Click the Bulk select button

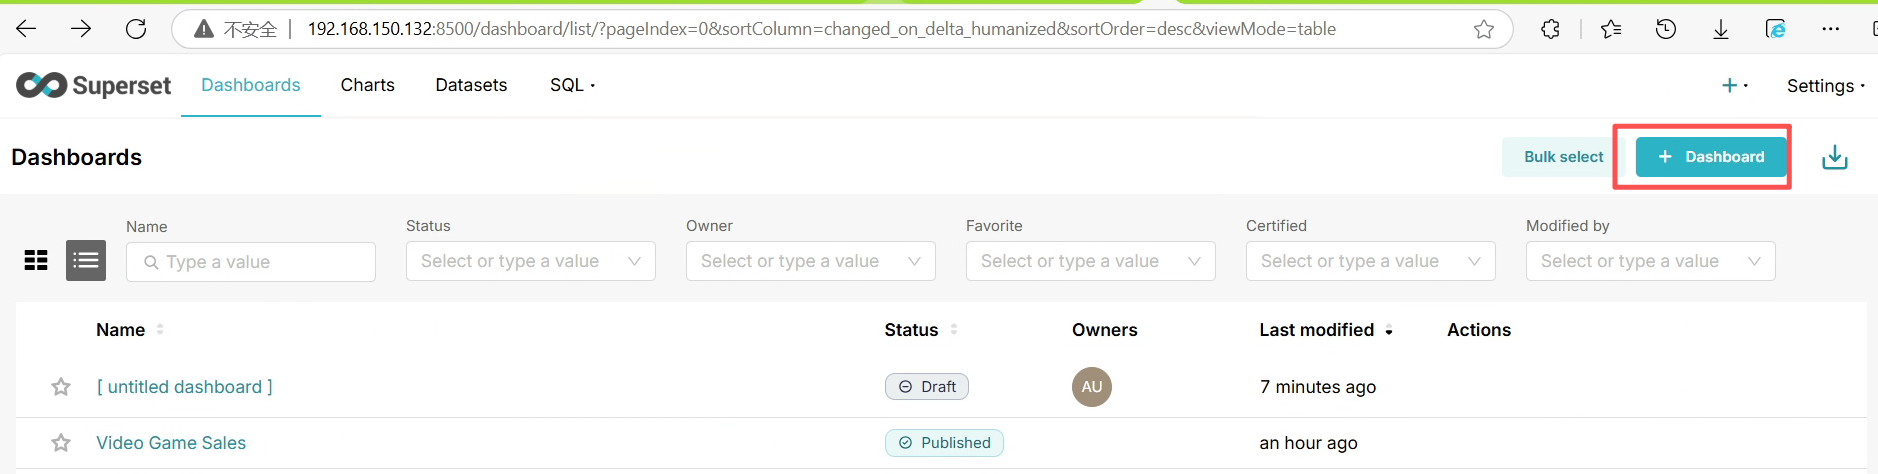tap(1563, 157)
